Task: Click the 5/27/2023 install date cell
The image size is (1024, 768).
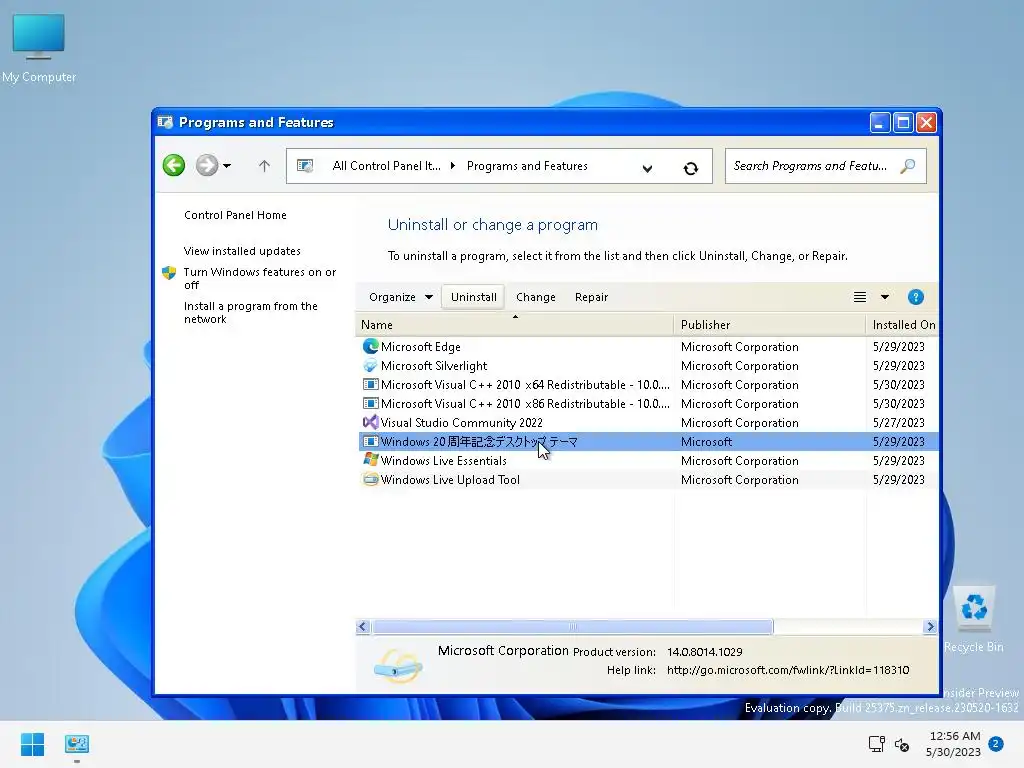Action: click(899, 423)
